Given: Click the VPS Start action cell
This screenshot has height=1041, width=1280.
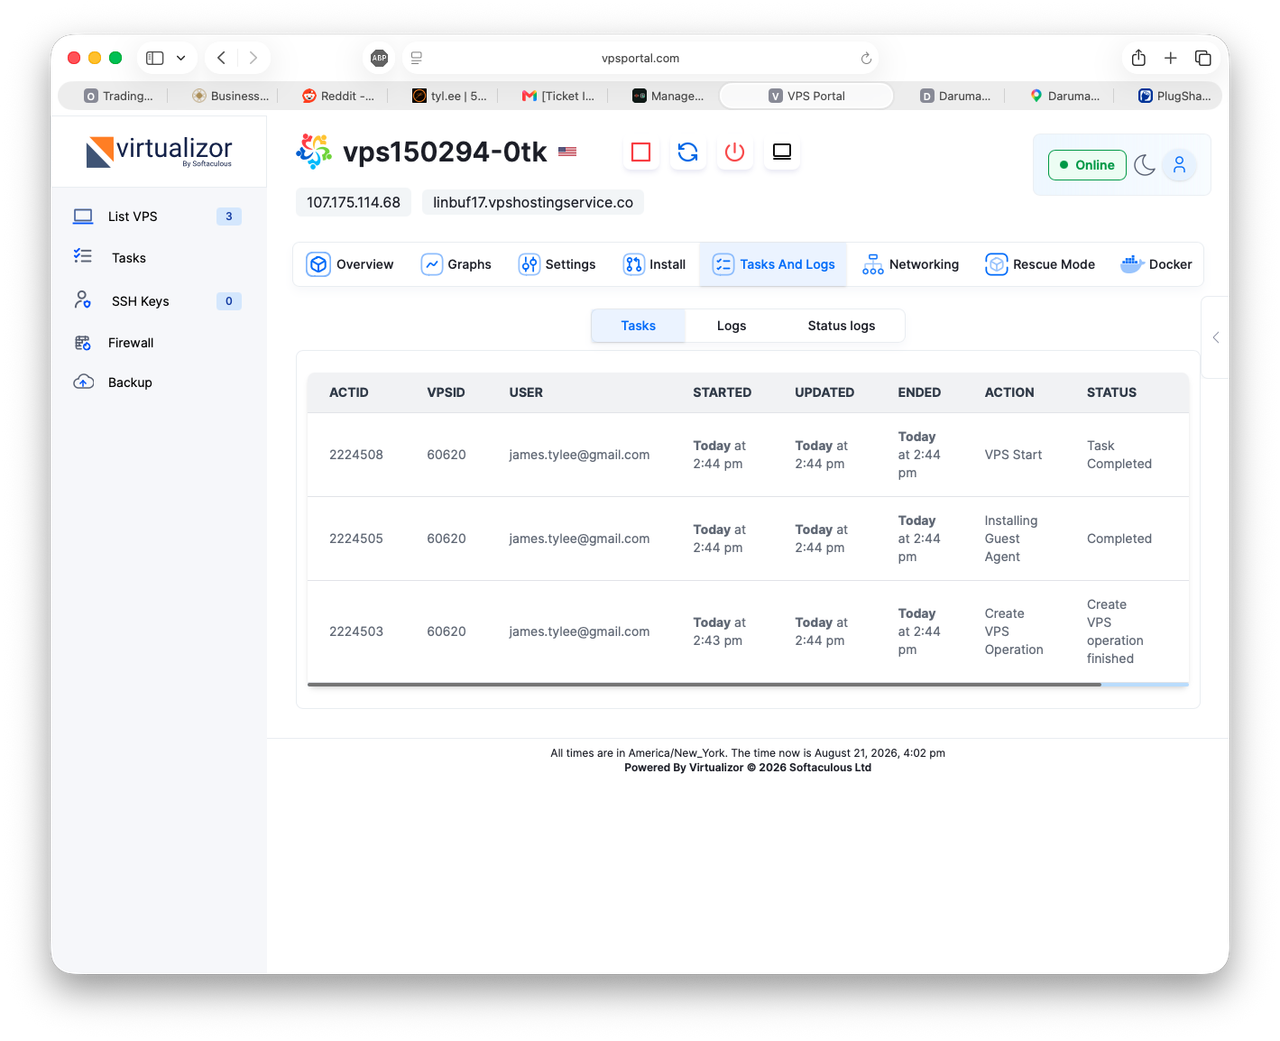Looking at the screenshot, I should pos(1013,455).
